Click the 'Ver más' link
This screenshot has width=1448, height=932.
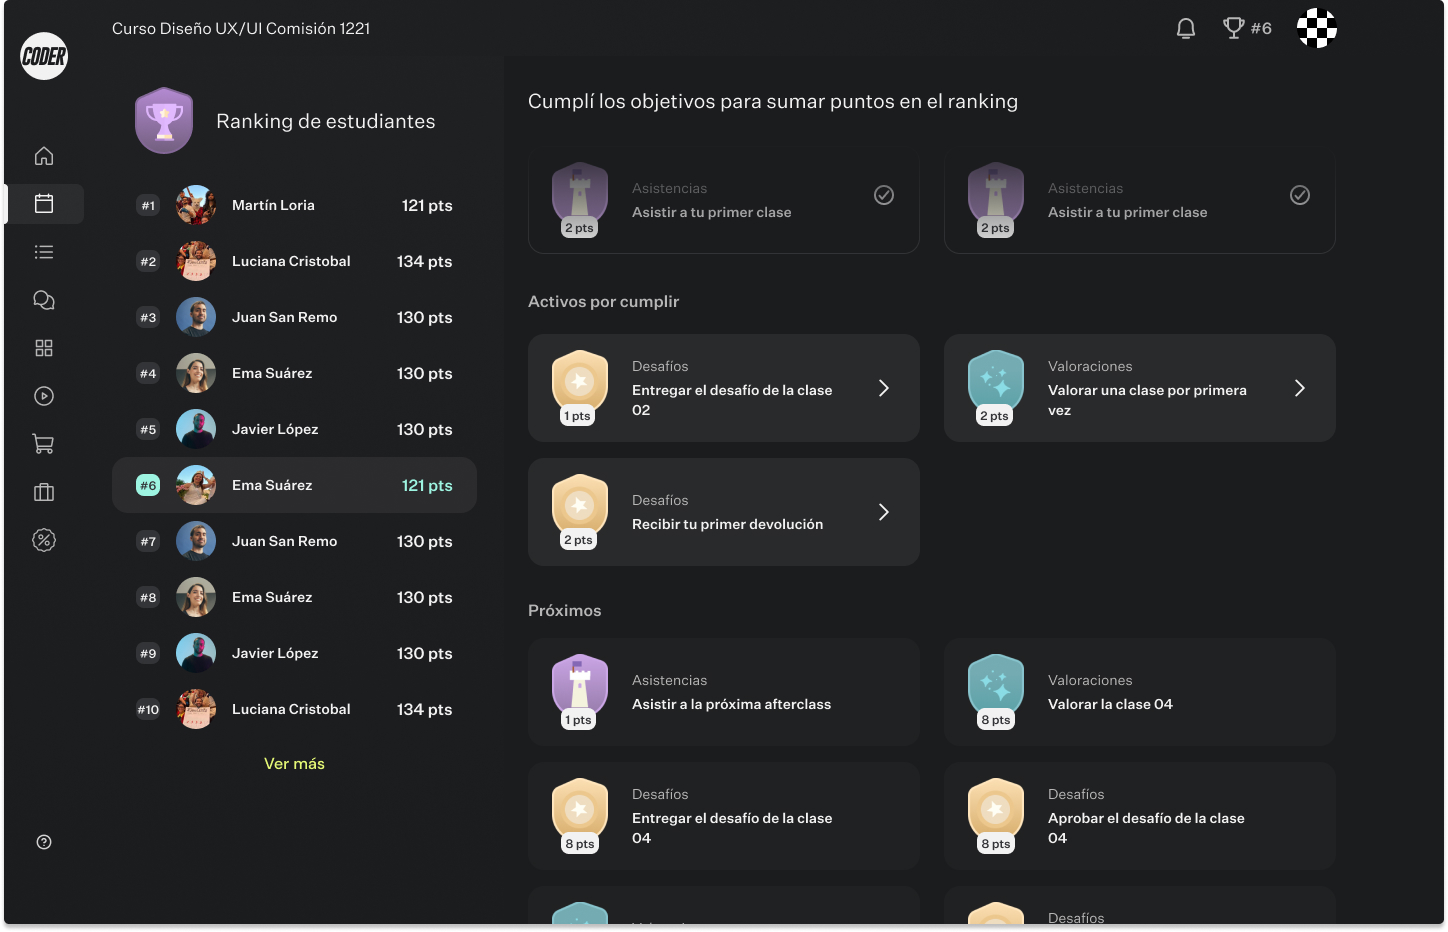coord(294,764)
